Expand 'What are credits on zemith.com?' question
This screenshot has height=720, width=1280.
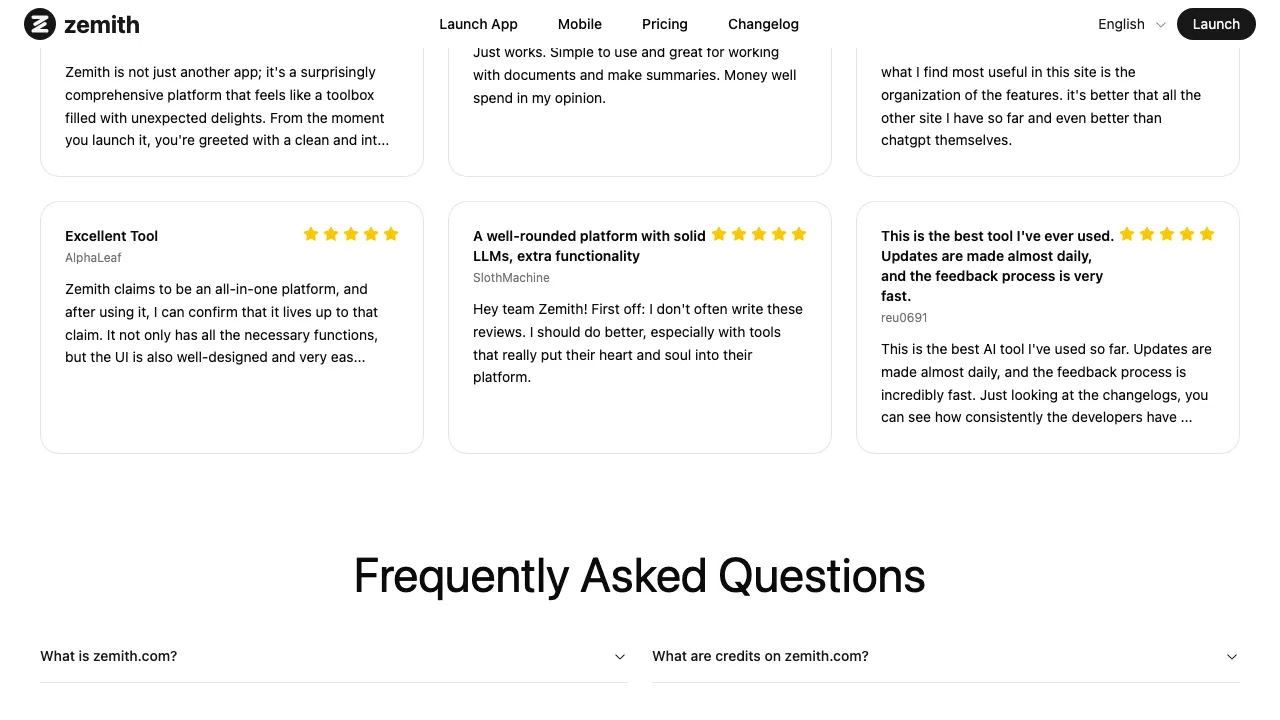(945, 656)
